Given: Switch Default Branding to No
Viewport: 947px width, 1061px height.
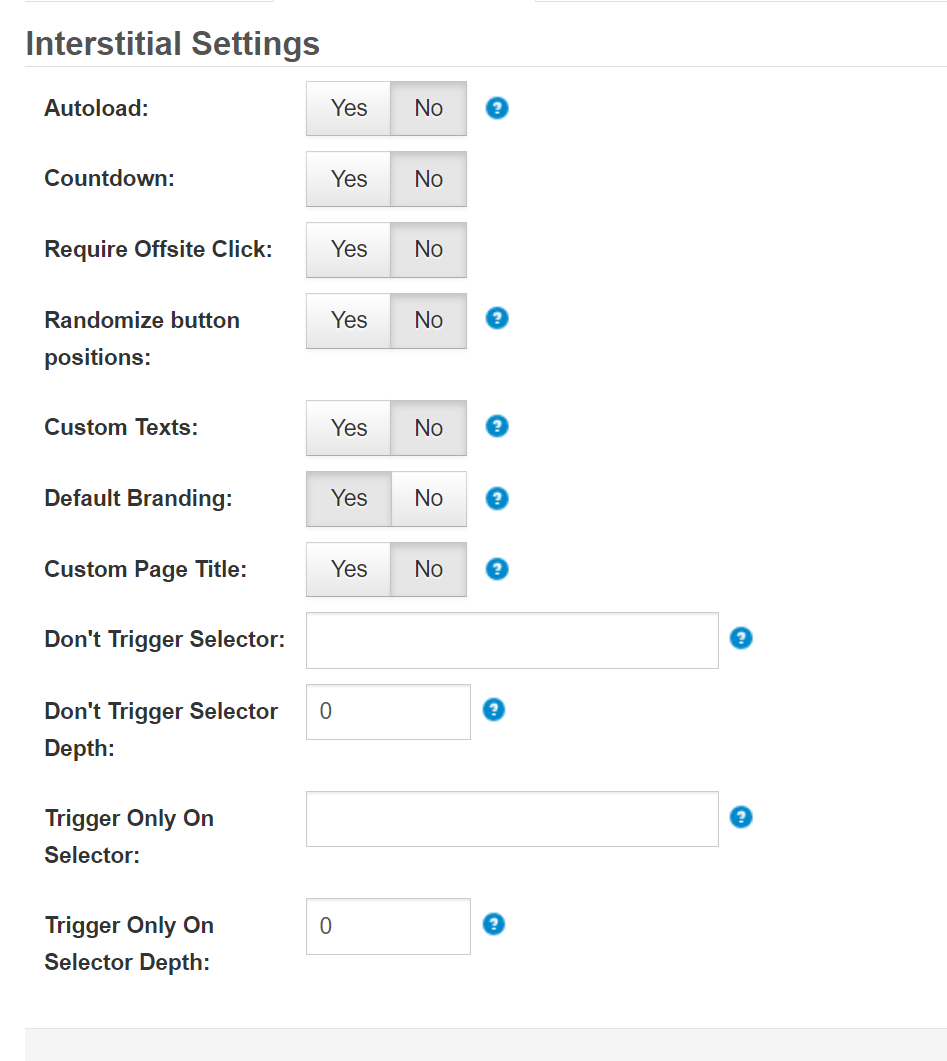Looking at the screenshot, I should coord(428,498).
